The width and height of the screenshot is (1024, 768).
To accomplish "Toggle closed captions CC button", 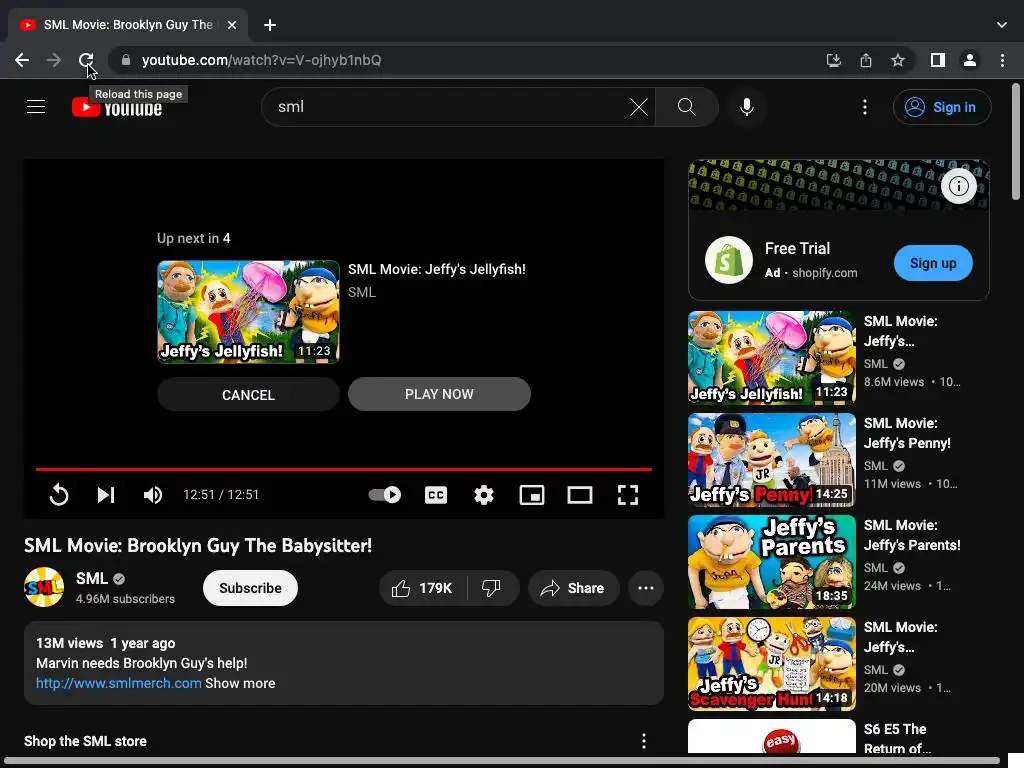I will [436, 494].
